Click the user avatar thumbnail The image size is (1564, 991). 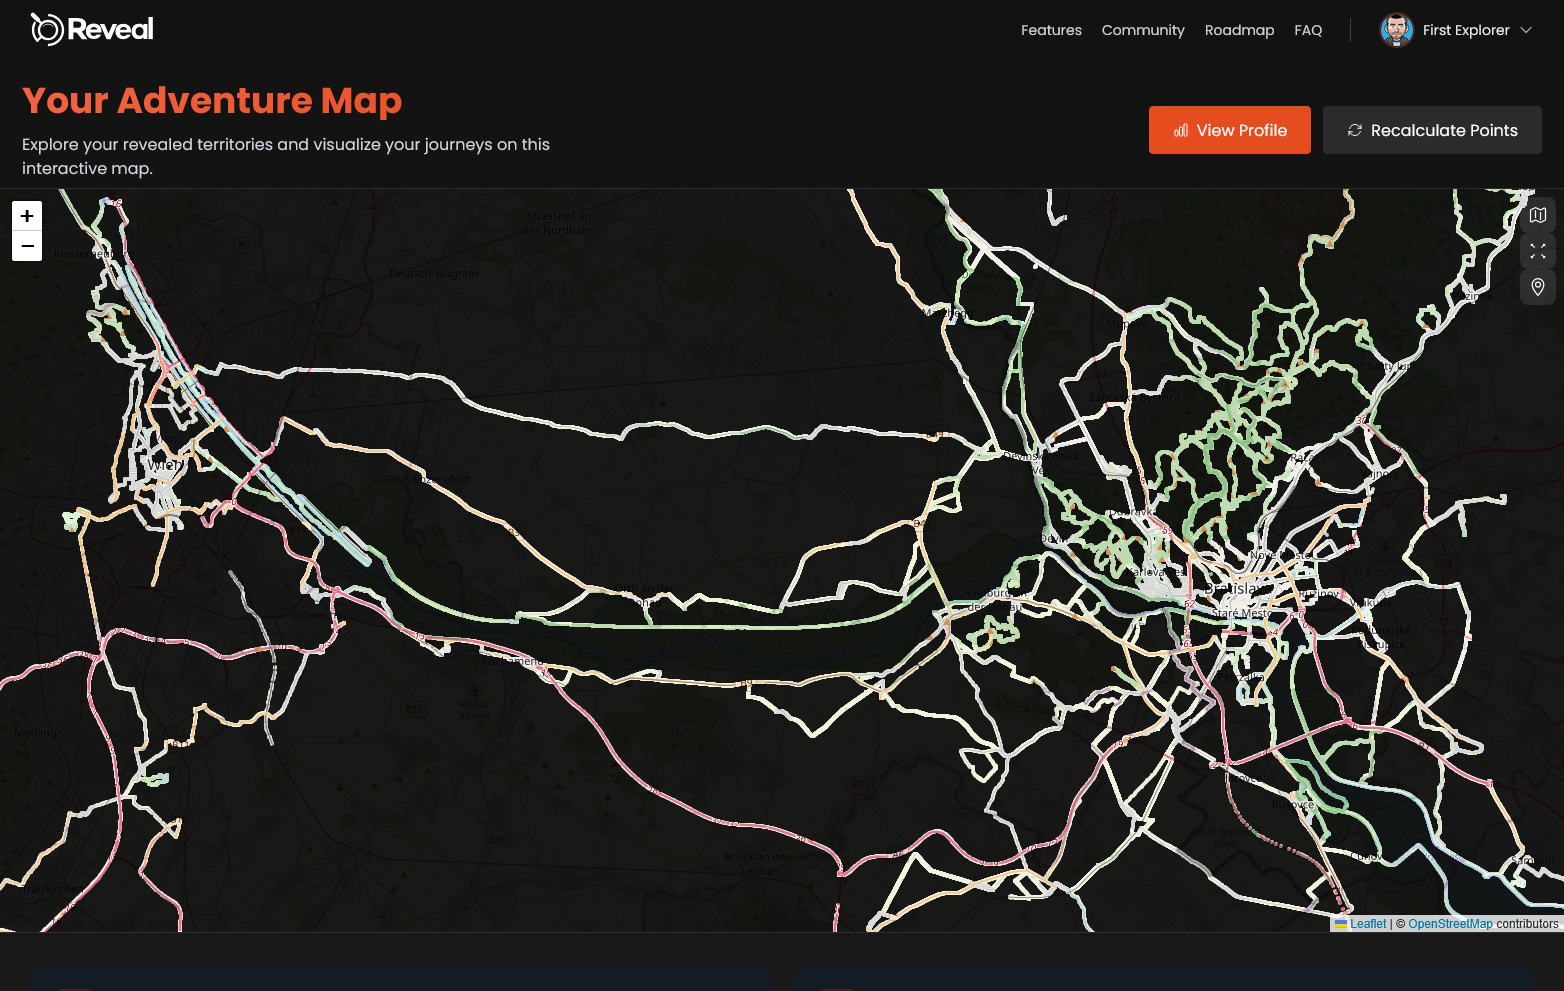click(1397, 30)
